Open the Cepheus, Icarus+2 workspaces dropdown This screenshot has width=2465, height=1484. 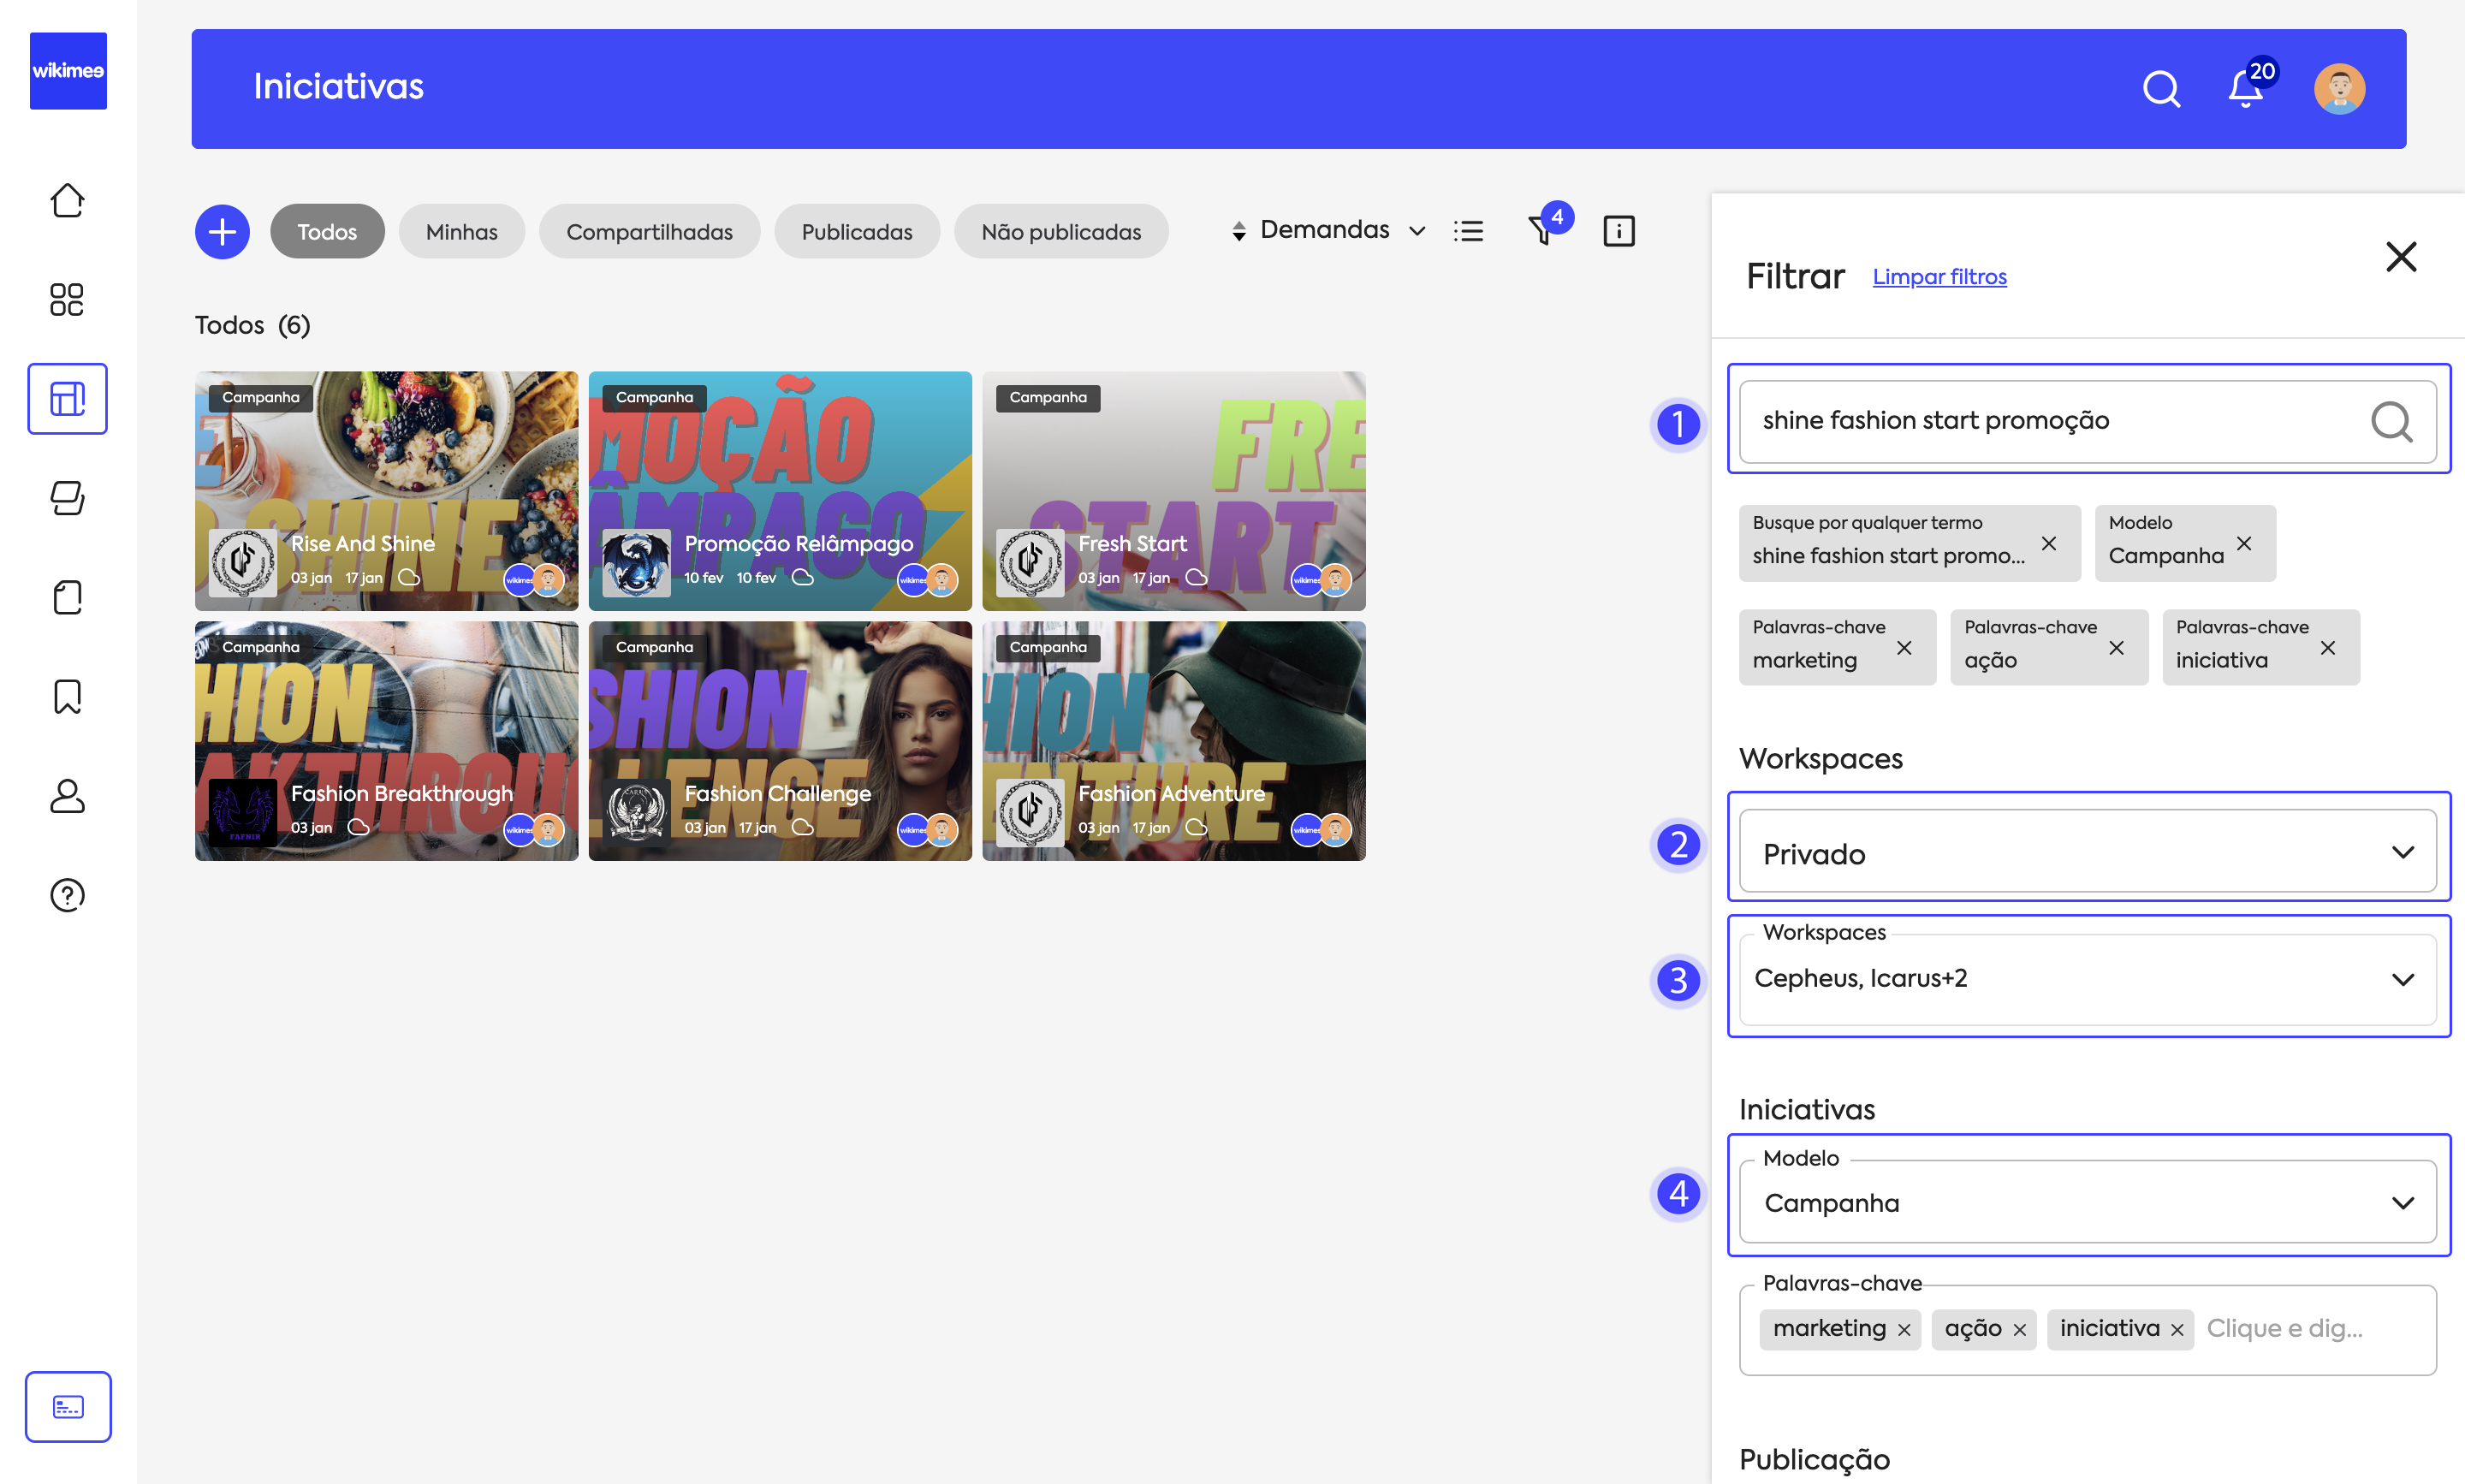pos(2087,979)
